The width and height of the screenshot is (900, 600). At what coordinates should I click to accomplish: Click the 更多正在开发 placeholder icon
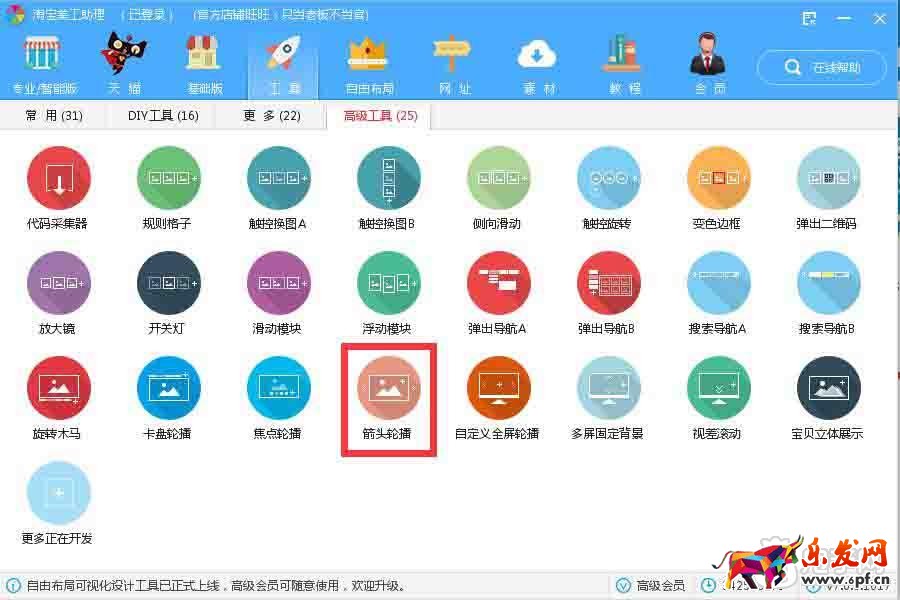(59, 493)
